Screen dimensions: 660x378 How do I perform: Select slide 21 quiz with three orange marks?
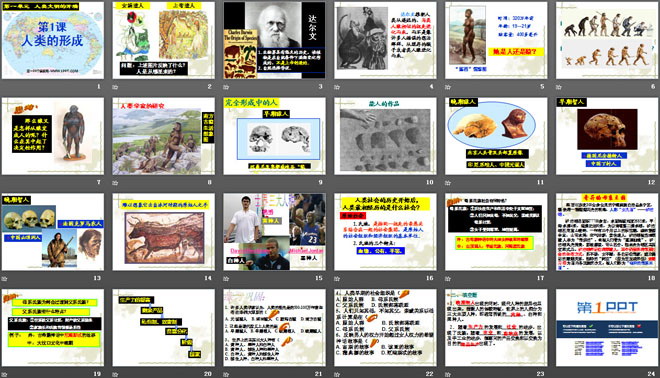tap(274, 327)
